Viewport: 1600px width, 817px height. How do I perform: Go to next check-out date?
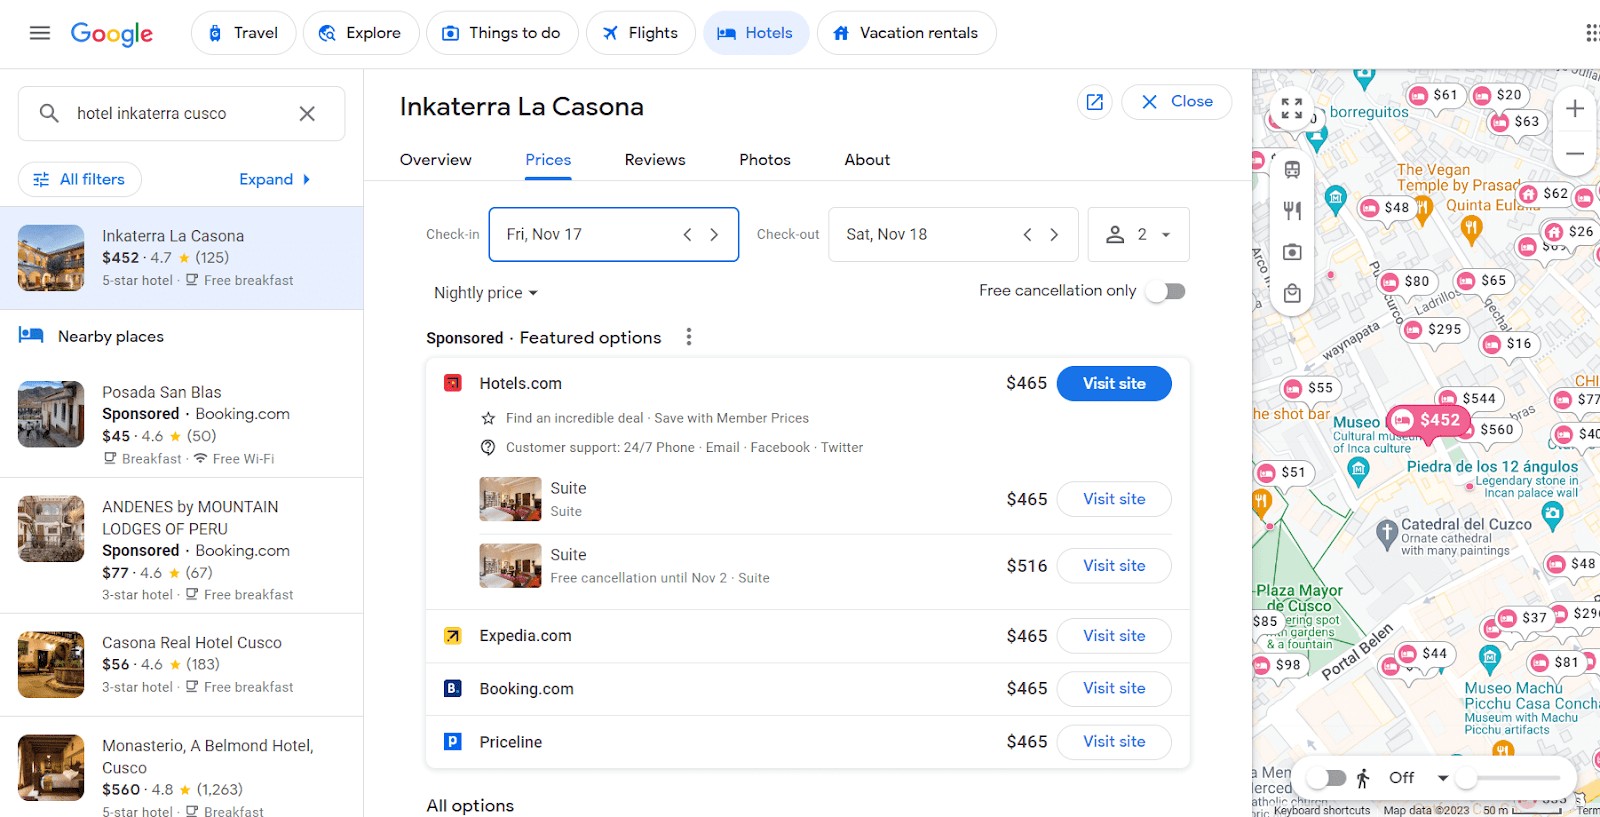pyautogui.click(x=1054, y=234)
